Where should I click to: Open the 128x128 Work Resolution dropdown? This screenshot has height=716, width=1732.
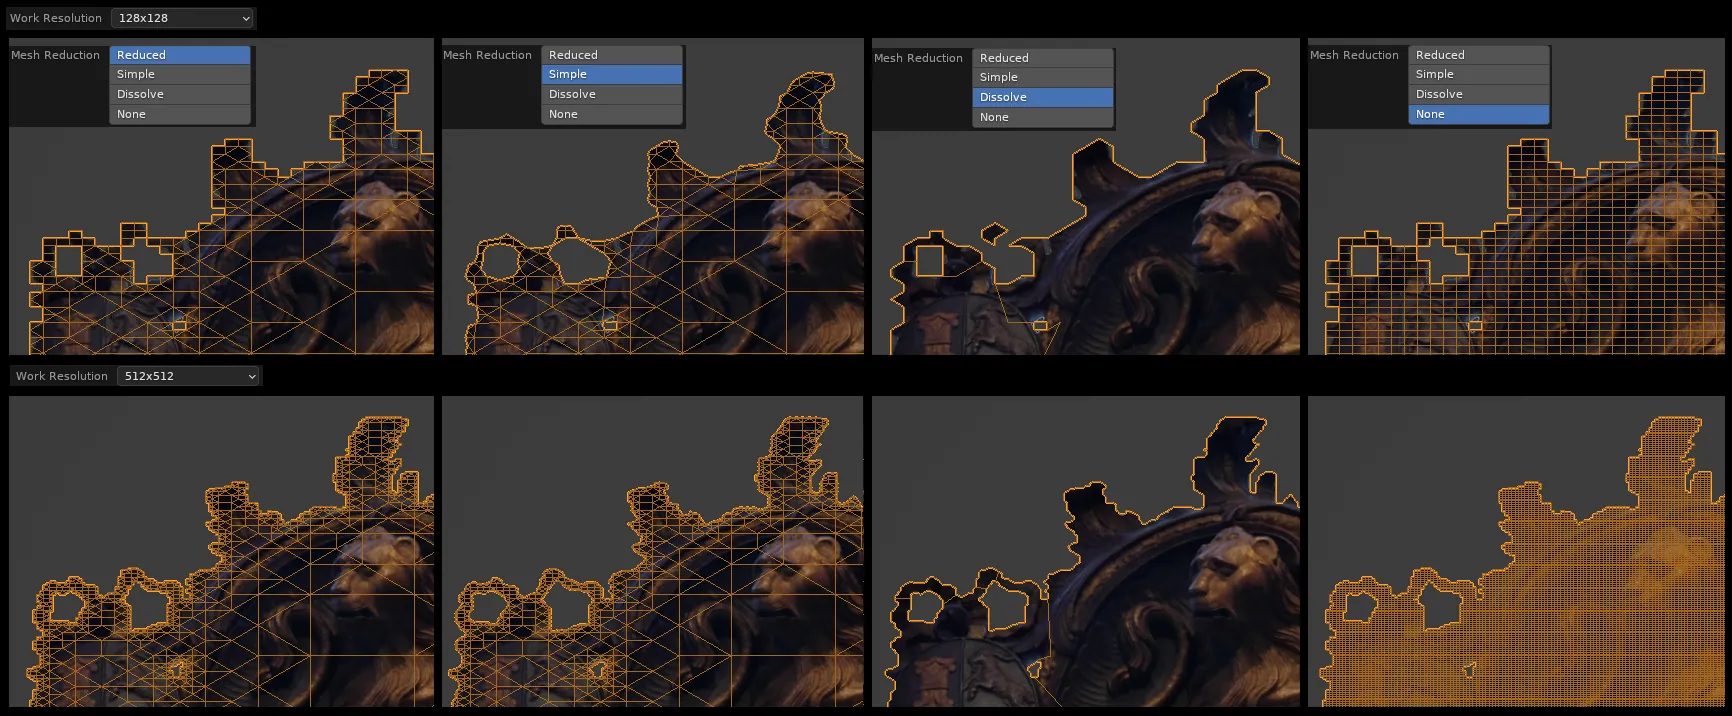click(182, 18)
